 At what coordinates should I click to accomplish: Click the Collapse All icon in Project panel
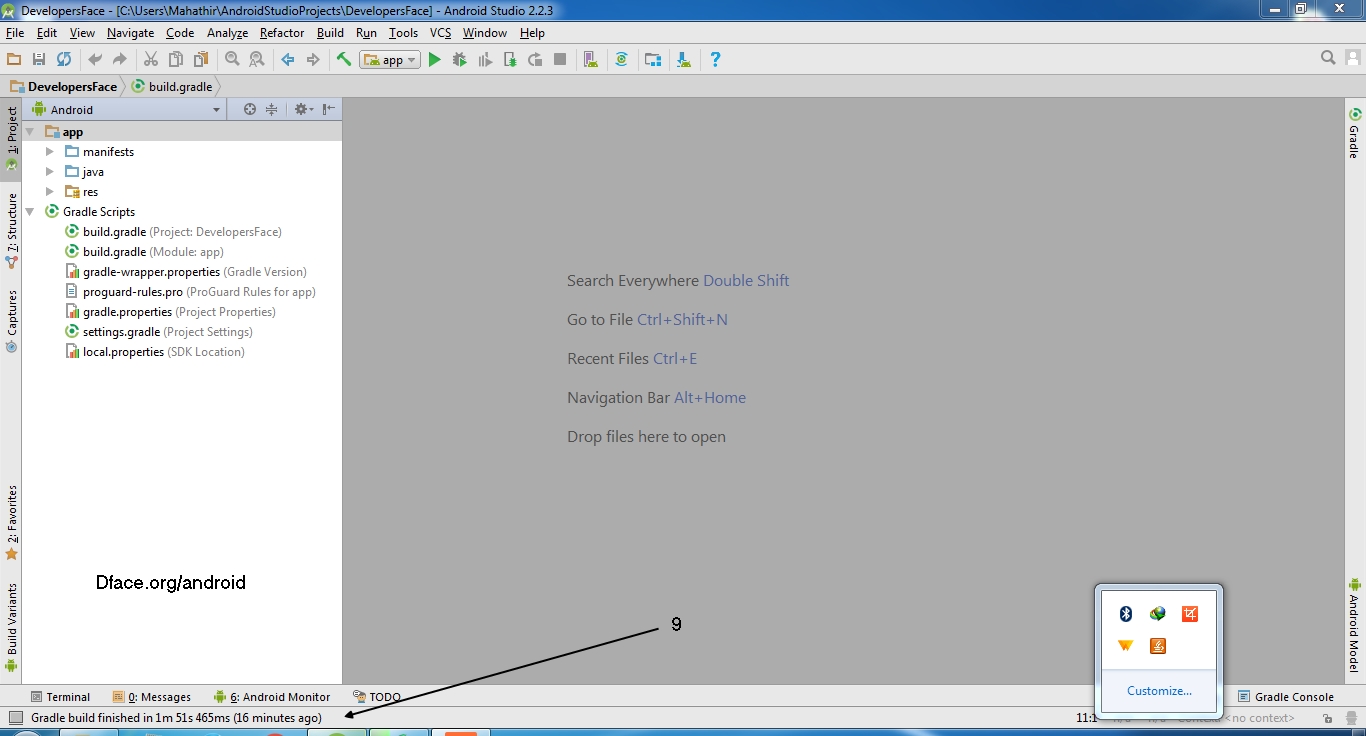(271, 109)
